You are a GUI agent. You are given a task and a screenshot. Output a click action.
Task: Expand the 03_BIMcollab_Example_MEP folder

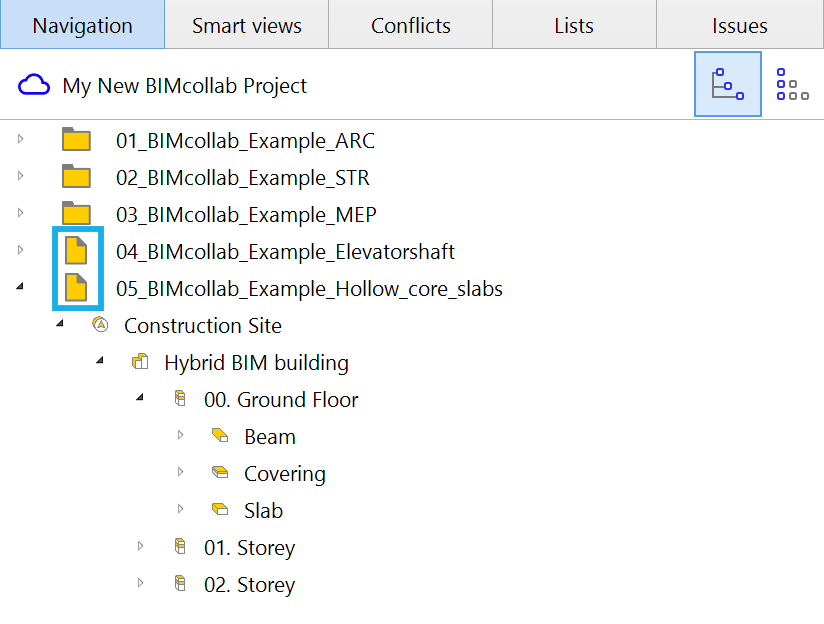click(x=20, y=213)
